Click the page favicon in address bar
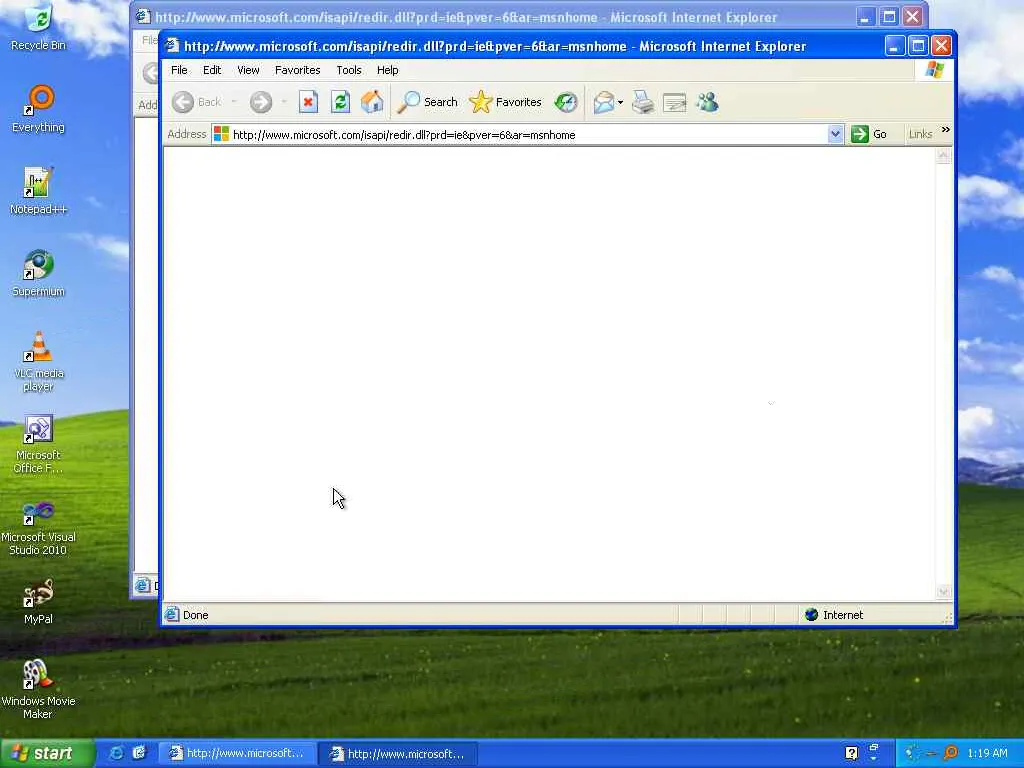 coord(221,134)
